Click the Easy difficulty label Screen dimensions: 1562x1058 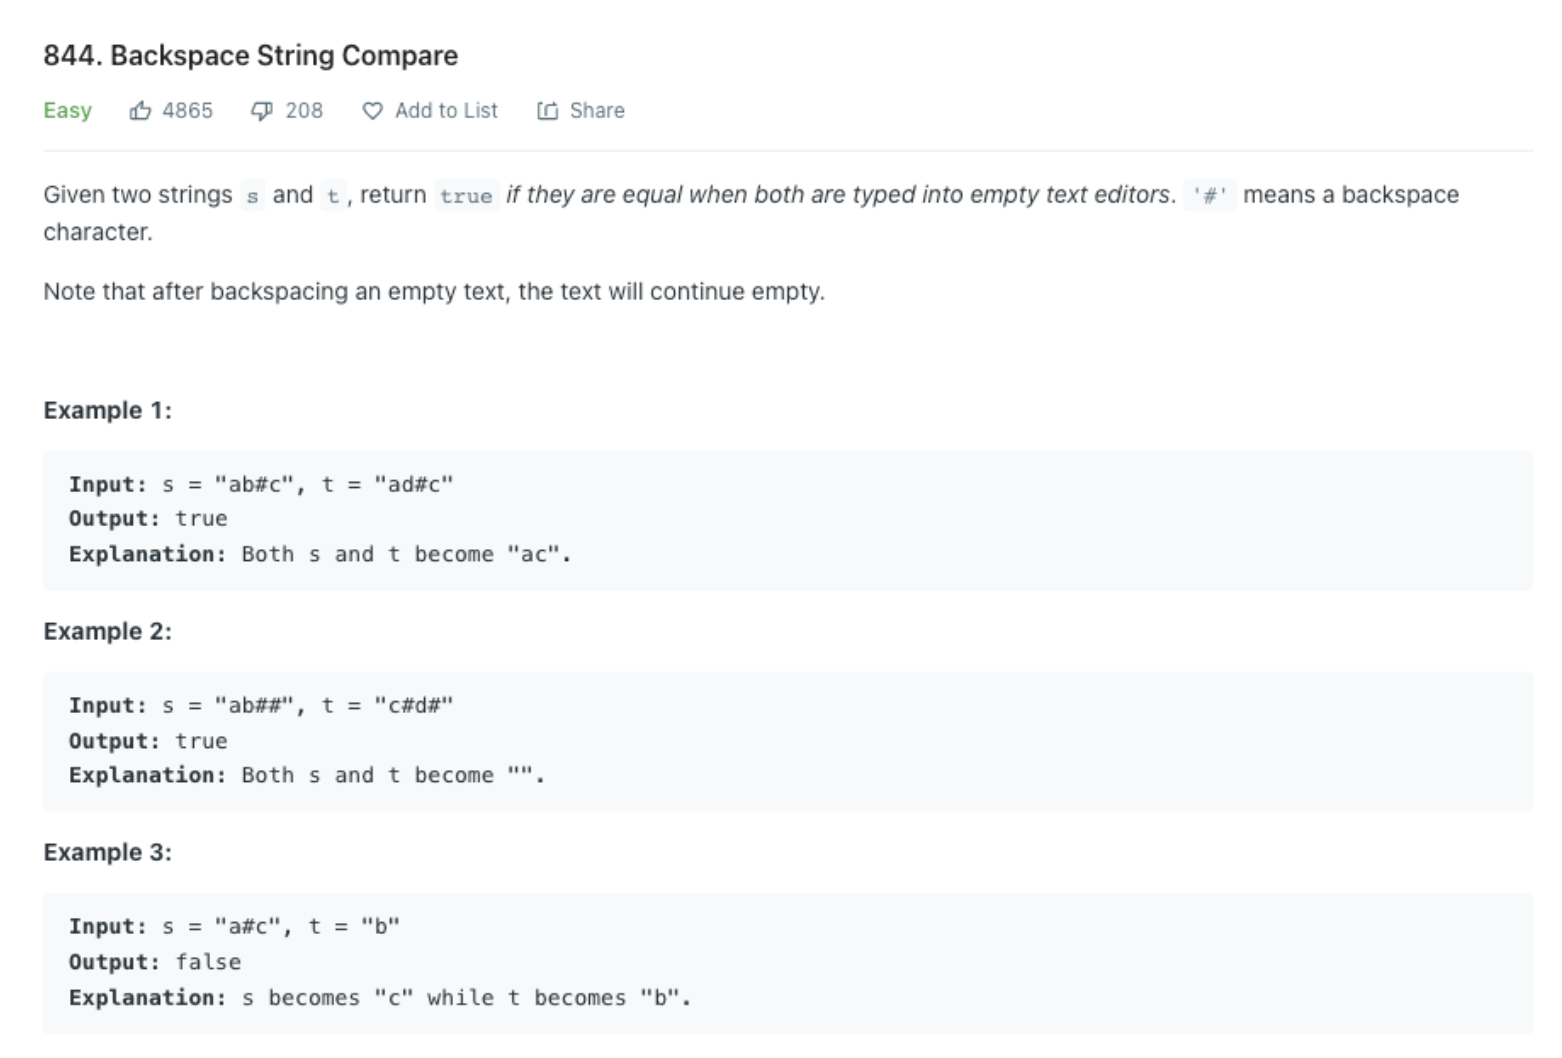pyautogui.click(x=66, y=110)
